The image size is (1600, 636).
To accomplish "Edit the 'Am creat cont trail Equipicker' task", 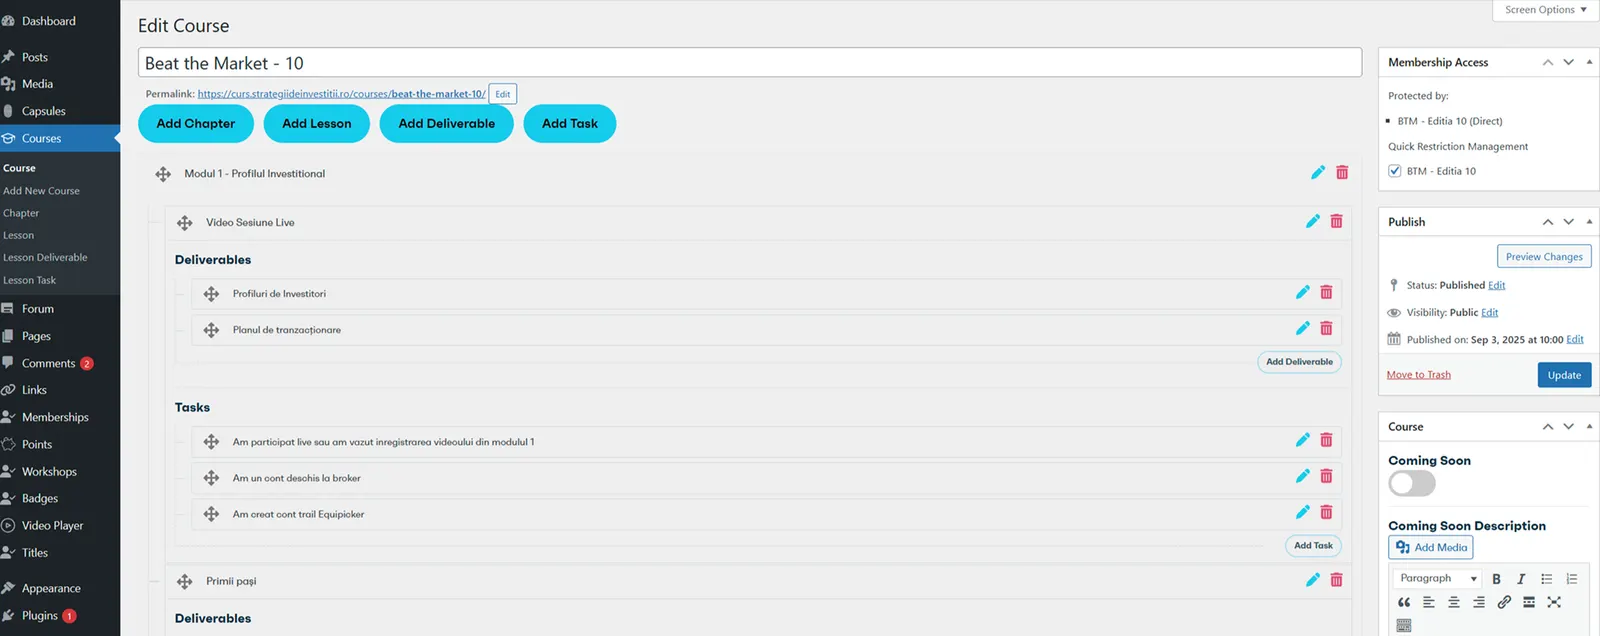I will point(1302,512).
